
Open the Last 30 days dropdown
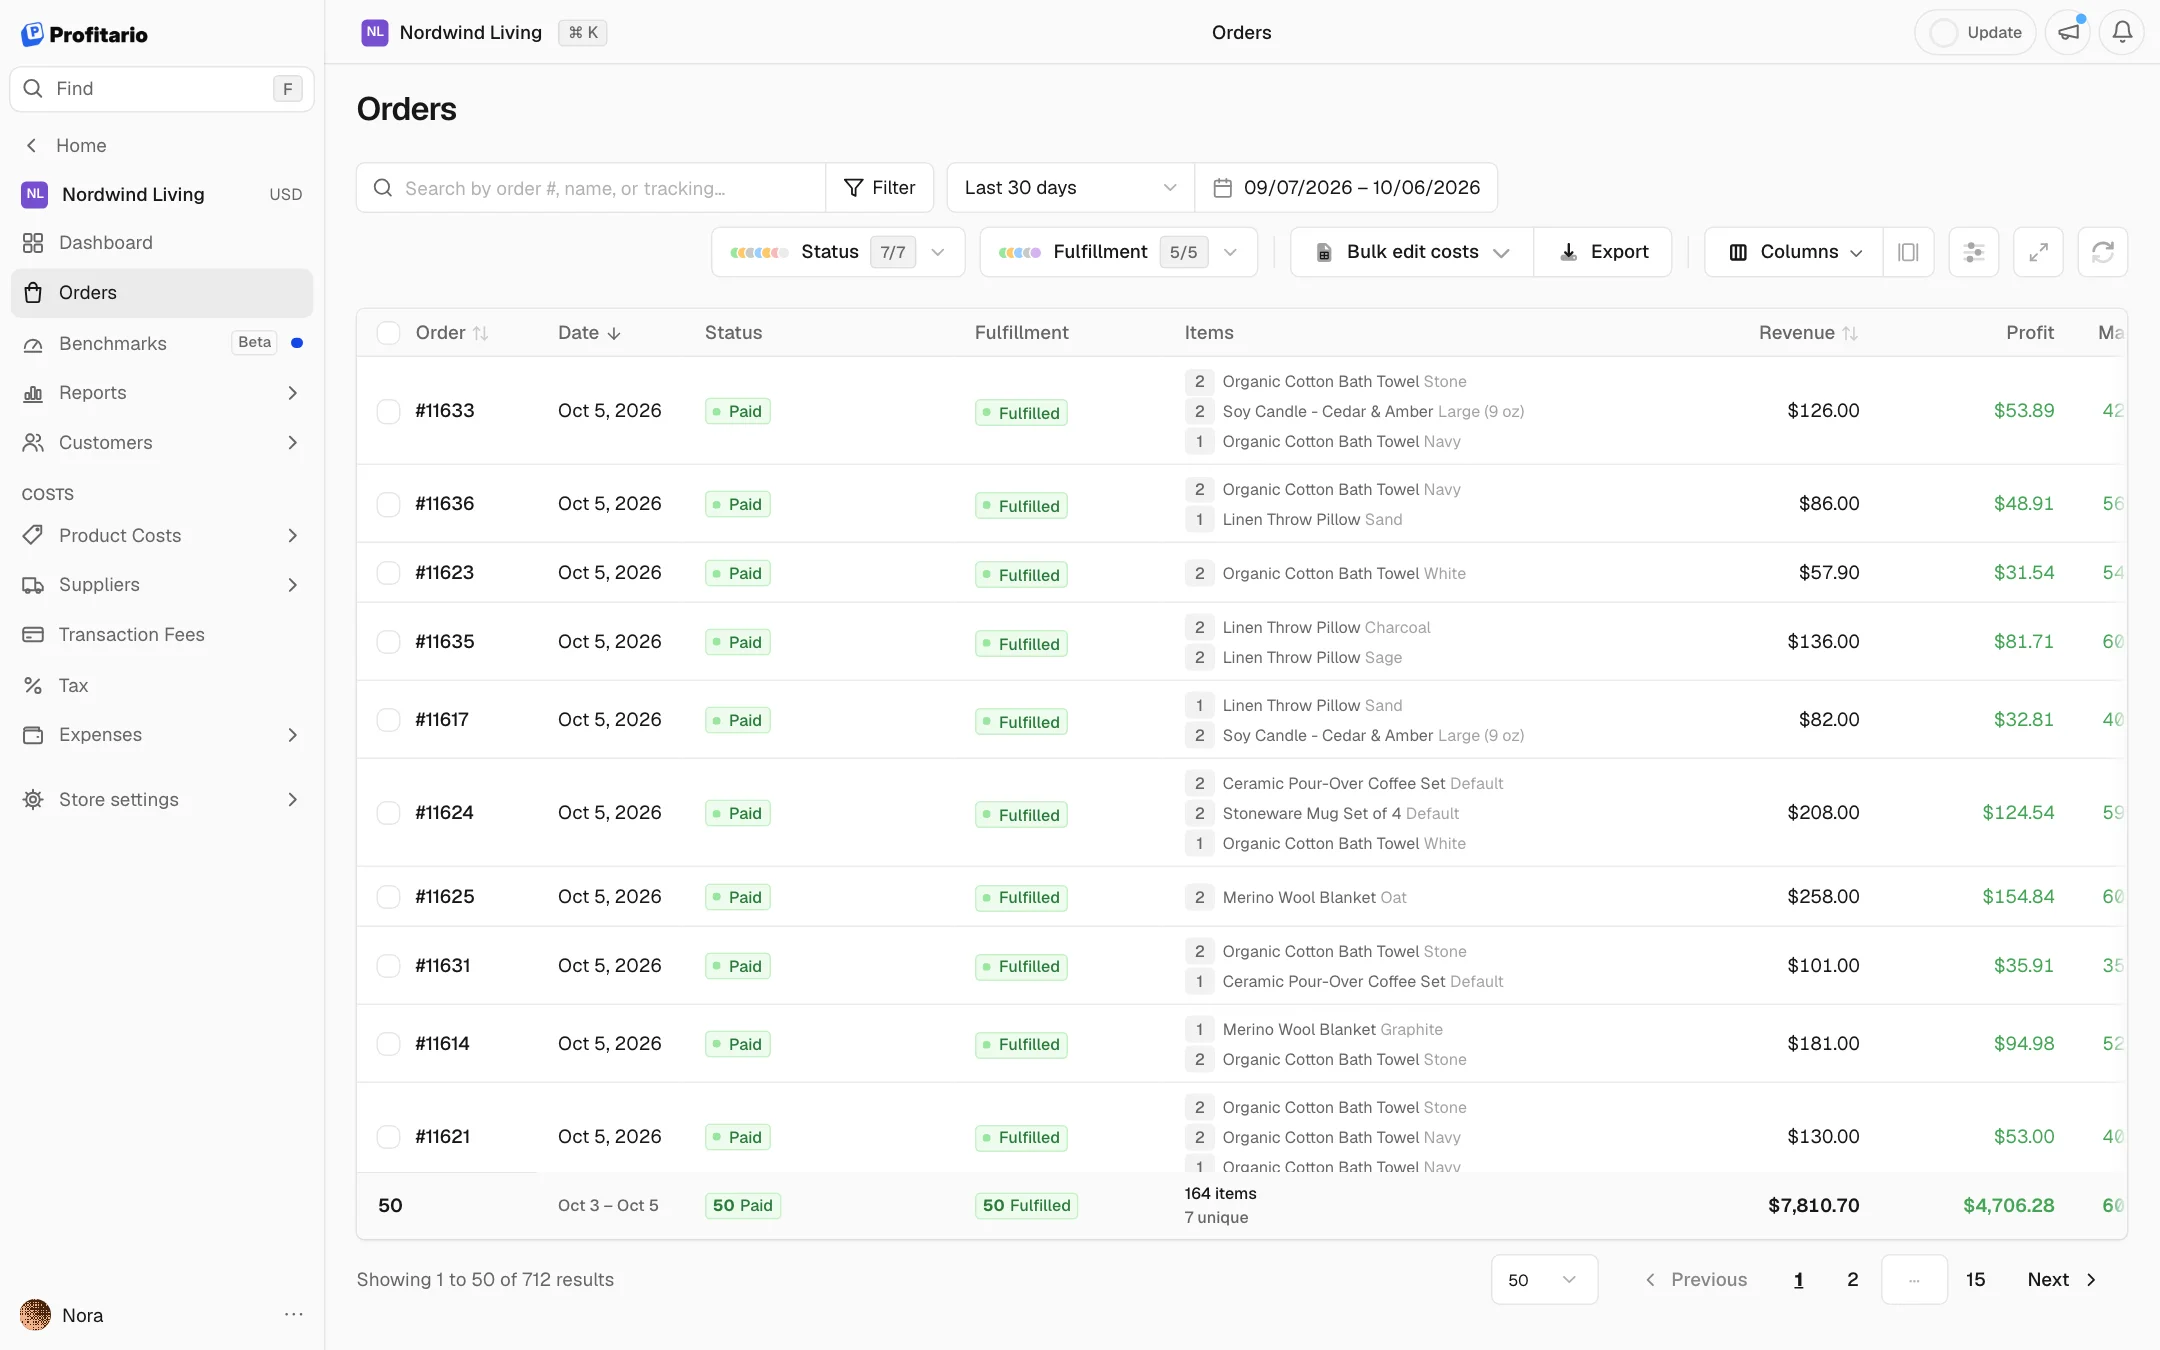click(x=1070, y=188)
